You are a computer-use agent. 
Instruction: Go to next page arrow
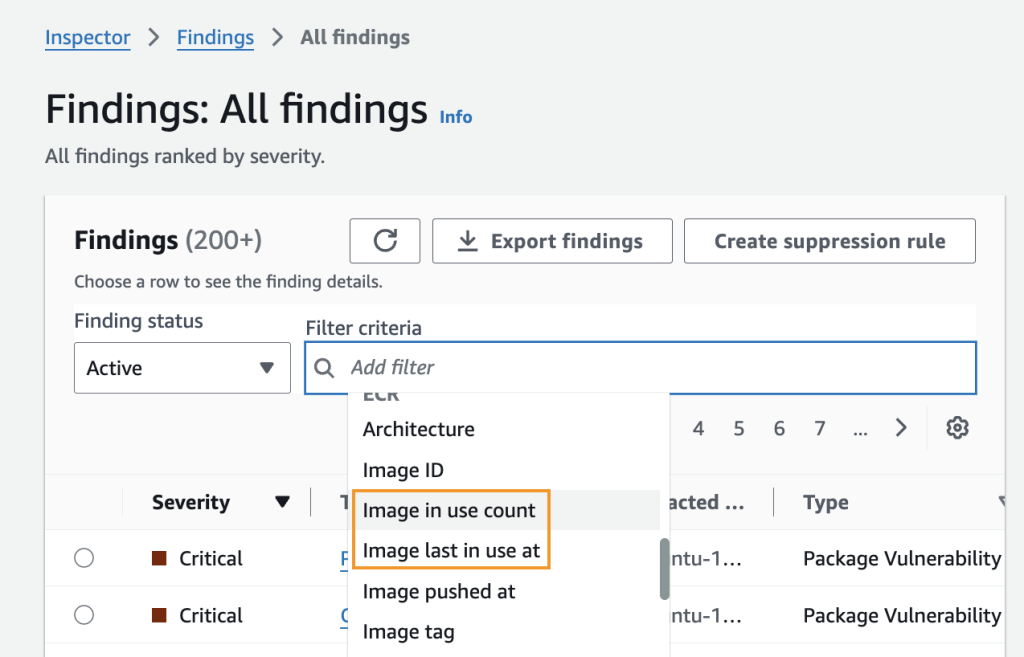point(901,428)
